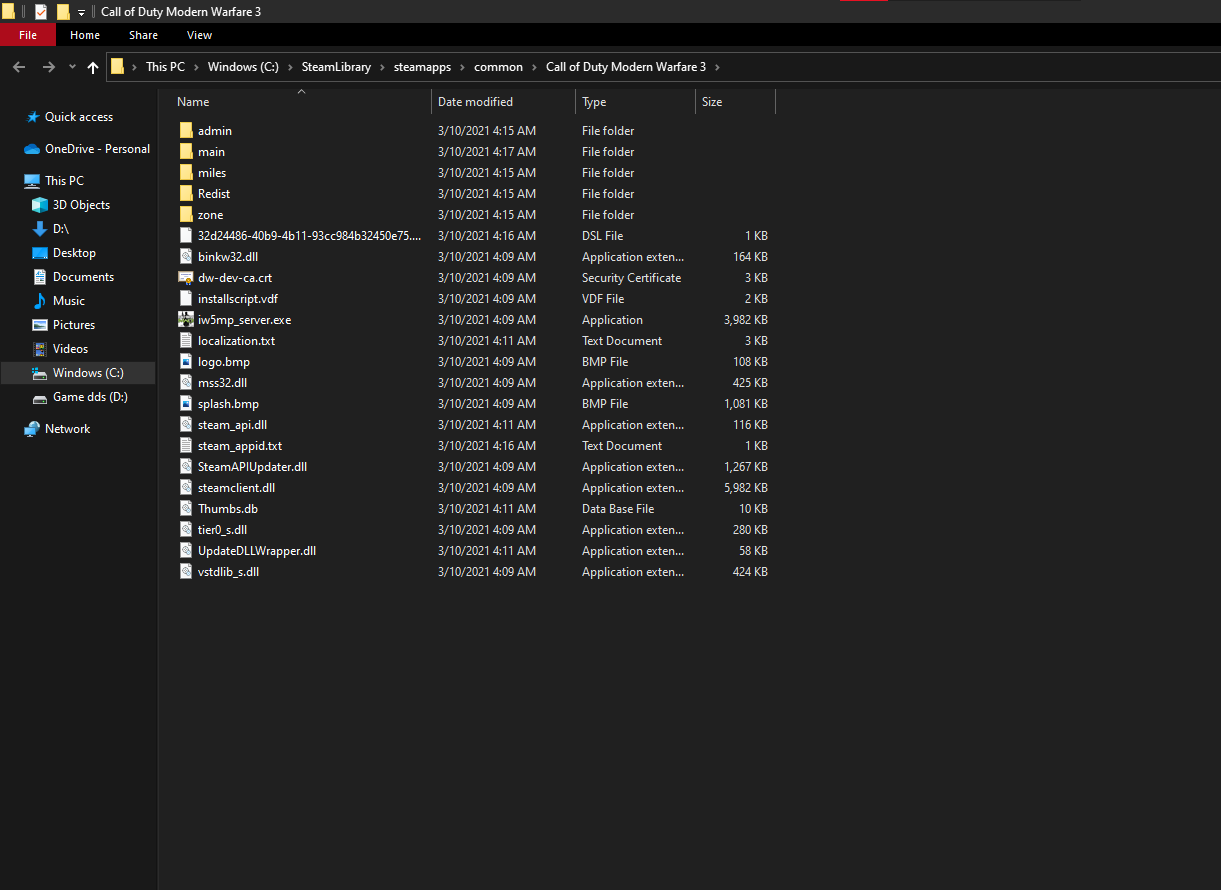Sort by the Type column header
This screenshot has height=890, width=1221.
point(636,102)
